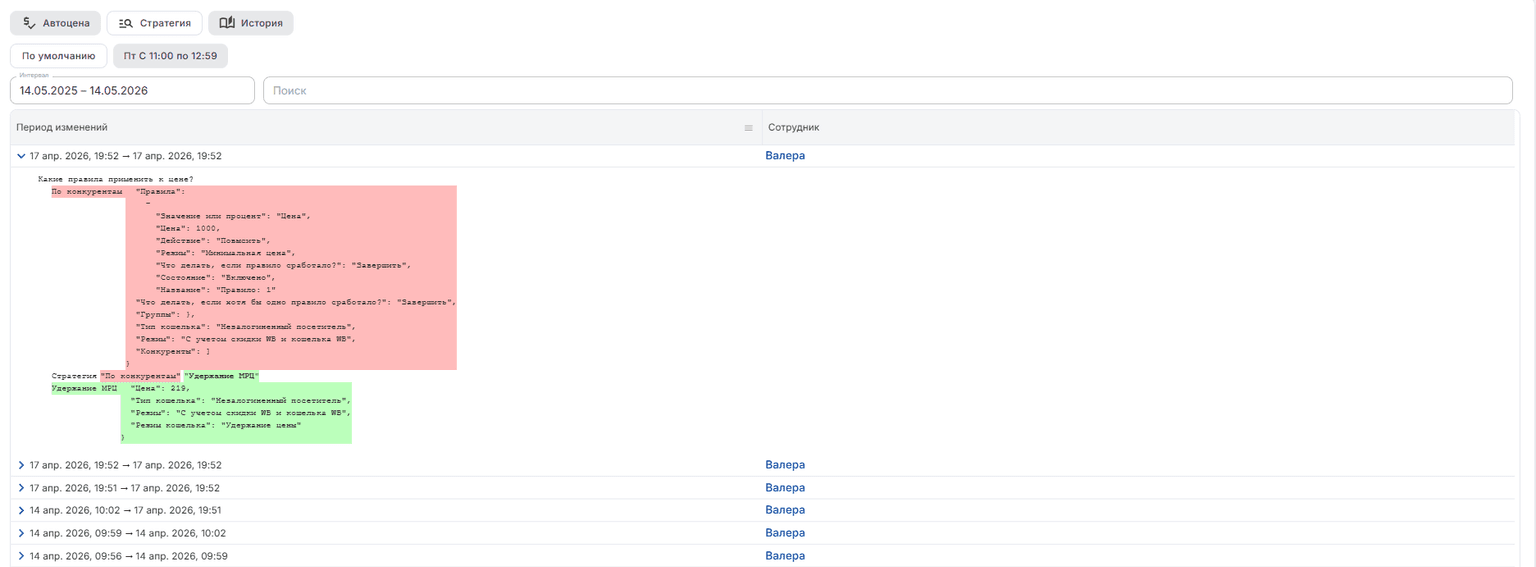The image size is (1536, 567).
Task: Click the book icon on История
Action: click(227, 23)
